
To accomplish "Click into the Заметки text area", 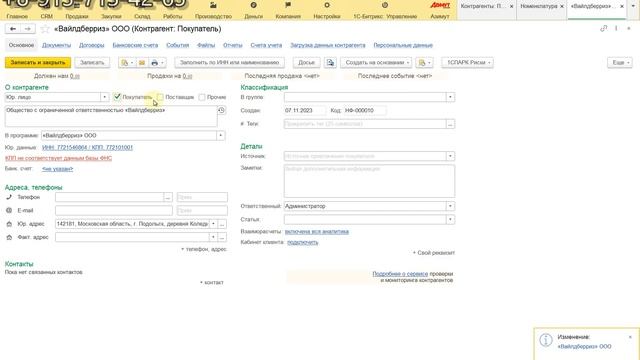I will click(x=369, y=181).
